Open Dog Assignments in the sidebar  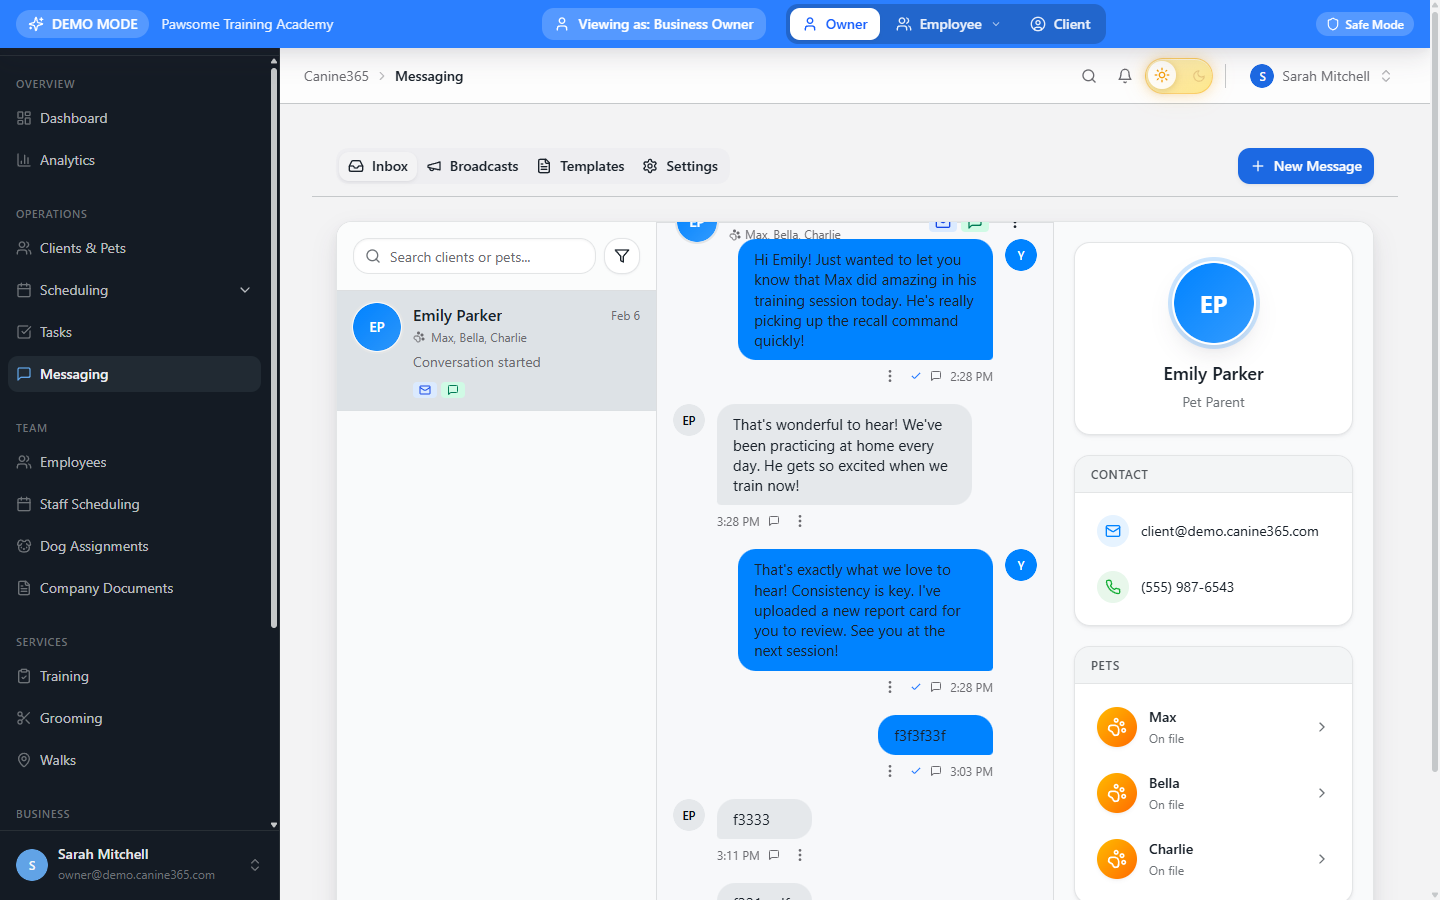(x=134, y=546)
